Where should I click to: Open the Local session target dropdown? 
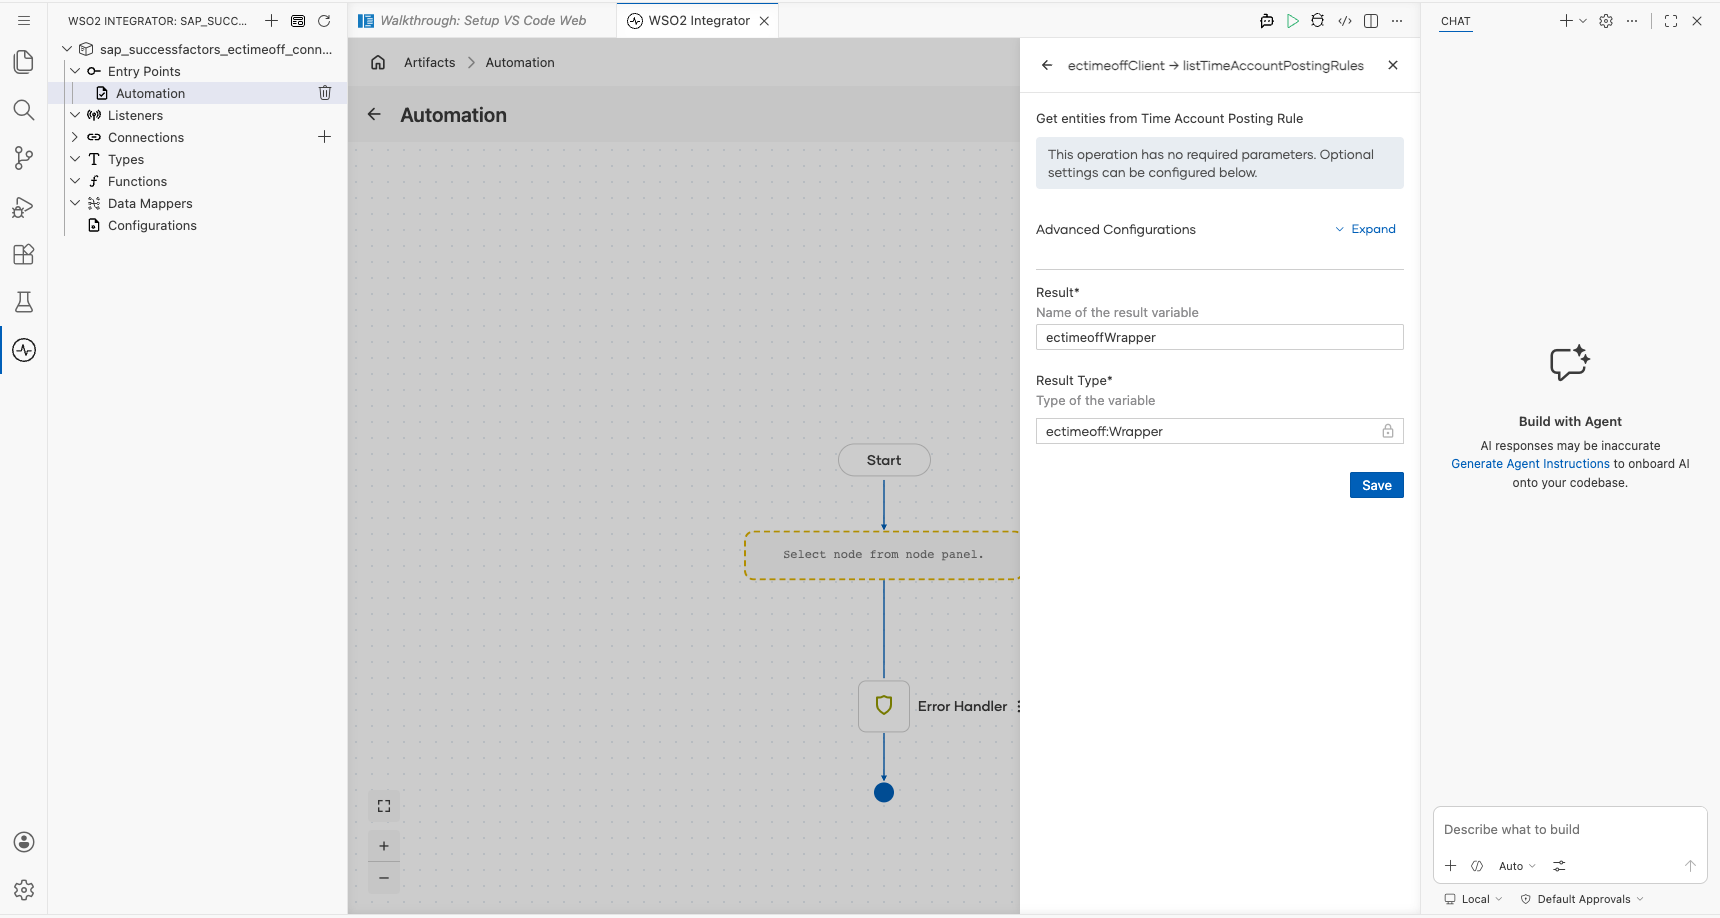click(x=1473, y=899)
